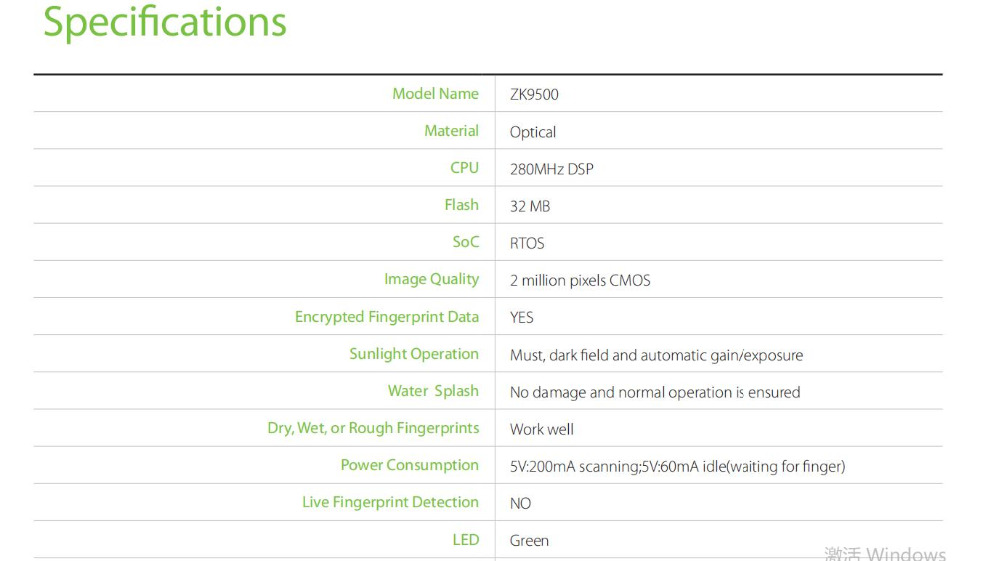Click the Flash row label
The image size is (1000, 561).
461,205
